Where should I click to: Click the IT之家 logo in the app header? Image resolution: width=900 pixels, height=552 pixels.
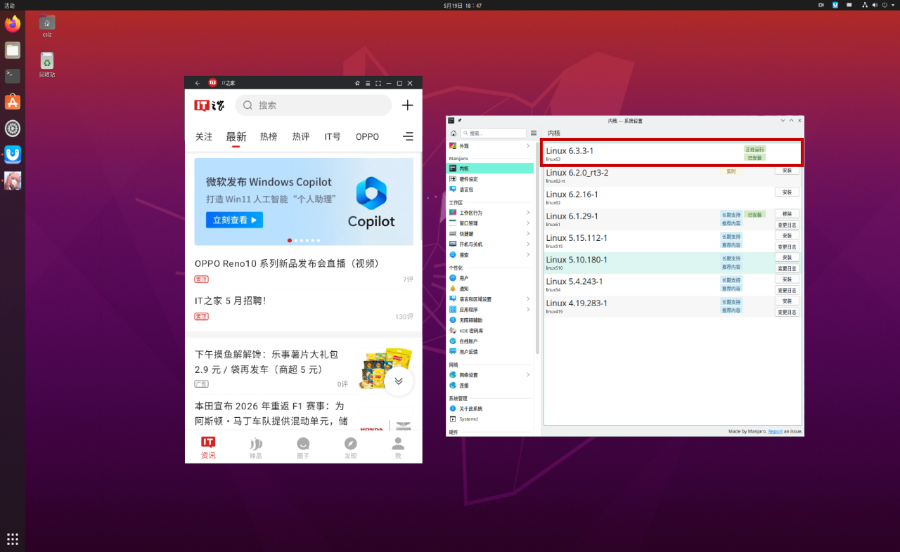click(x=209, y=105)
